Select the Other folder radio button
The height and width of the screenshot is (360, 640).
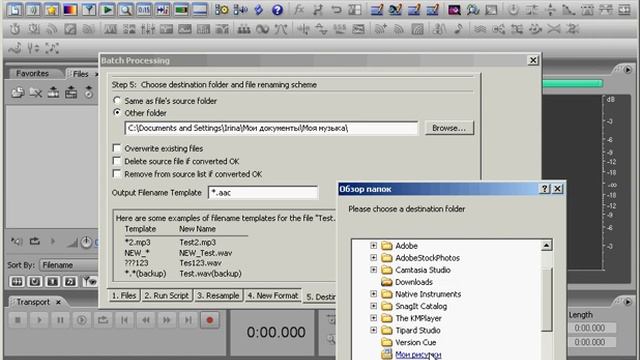117,112
